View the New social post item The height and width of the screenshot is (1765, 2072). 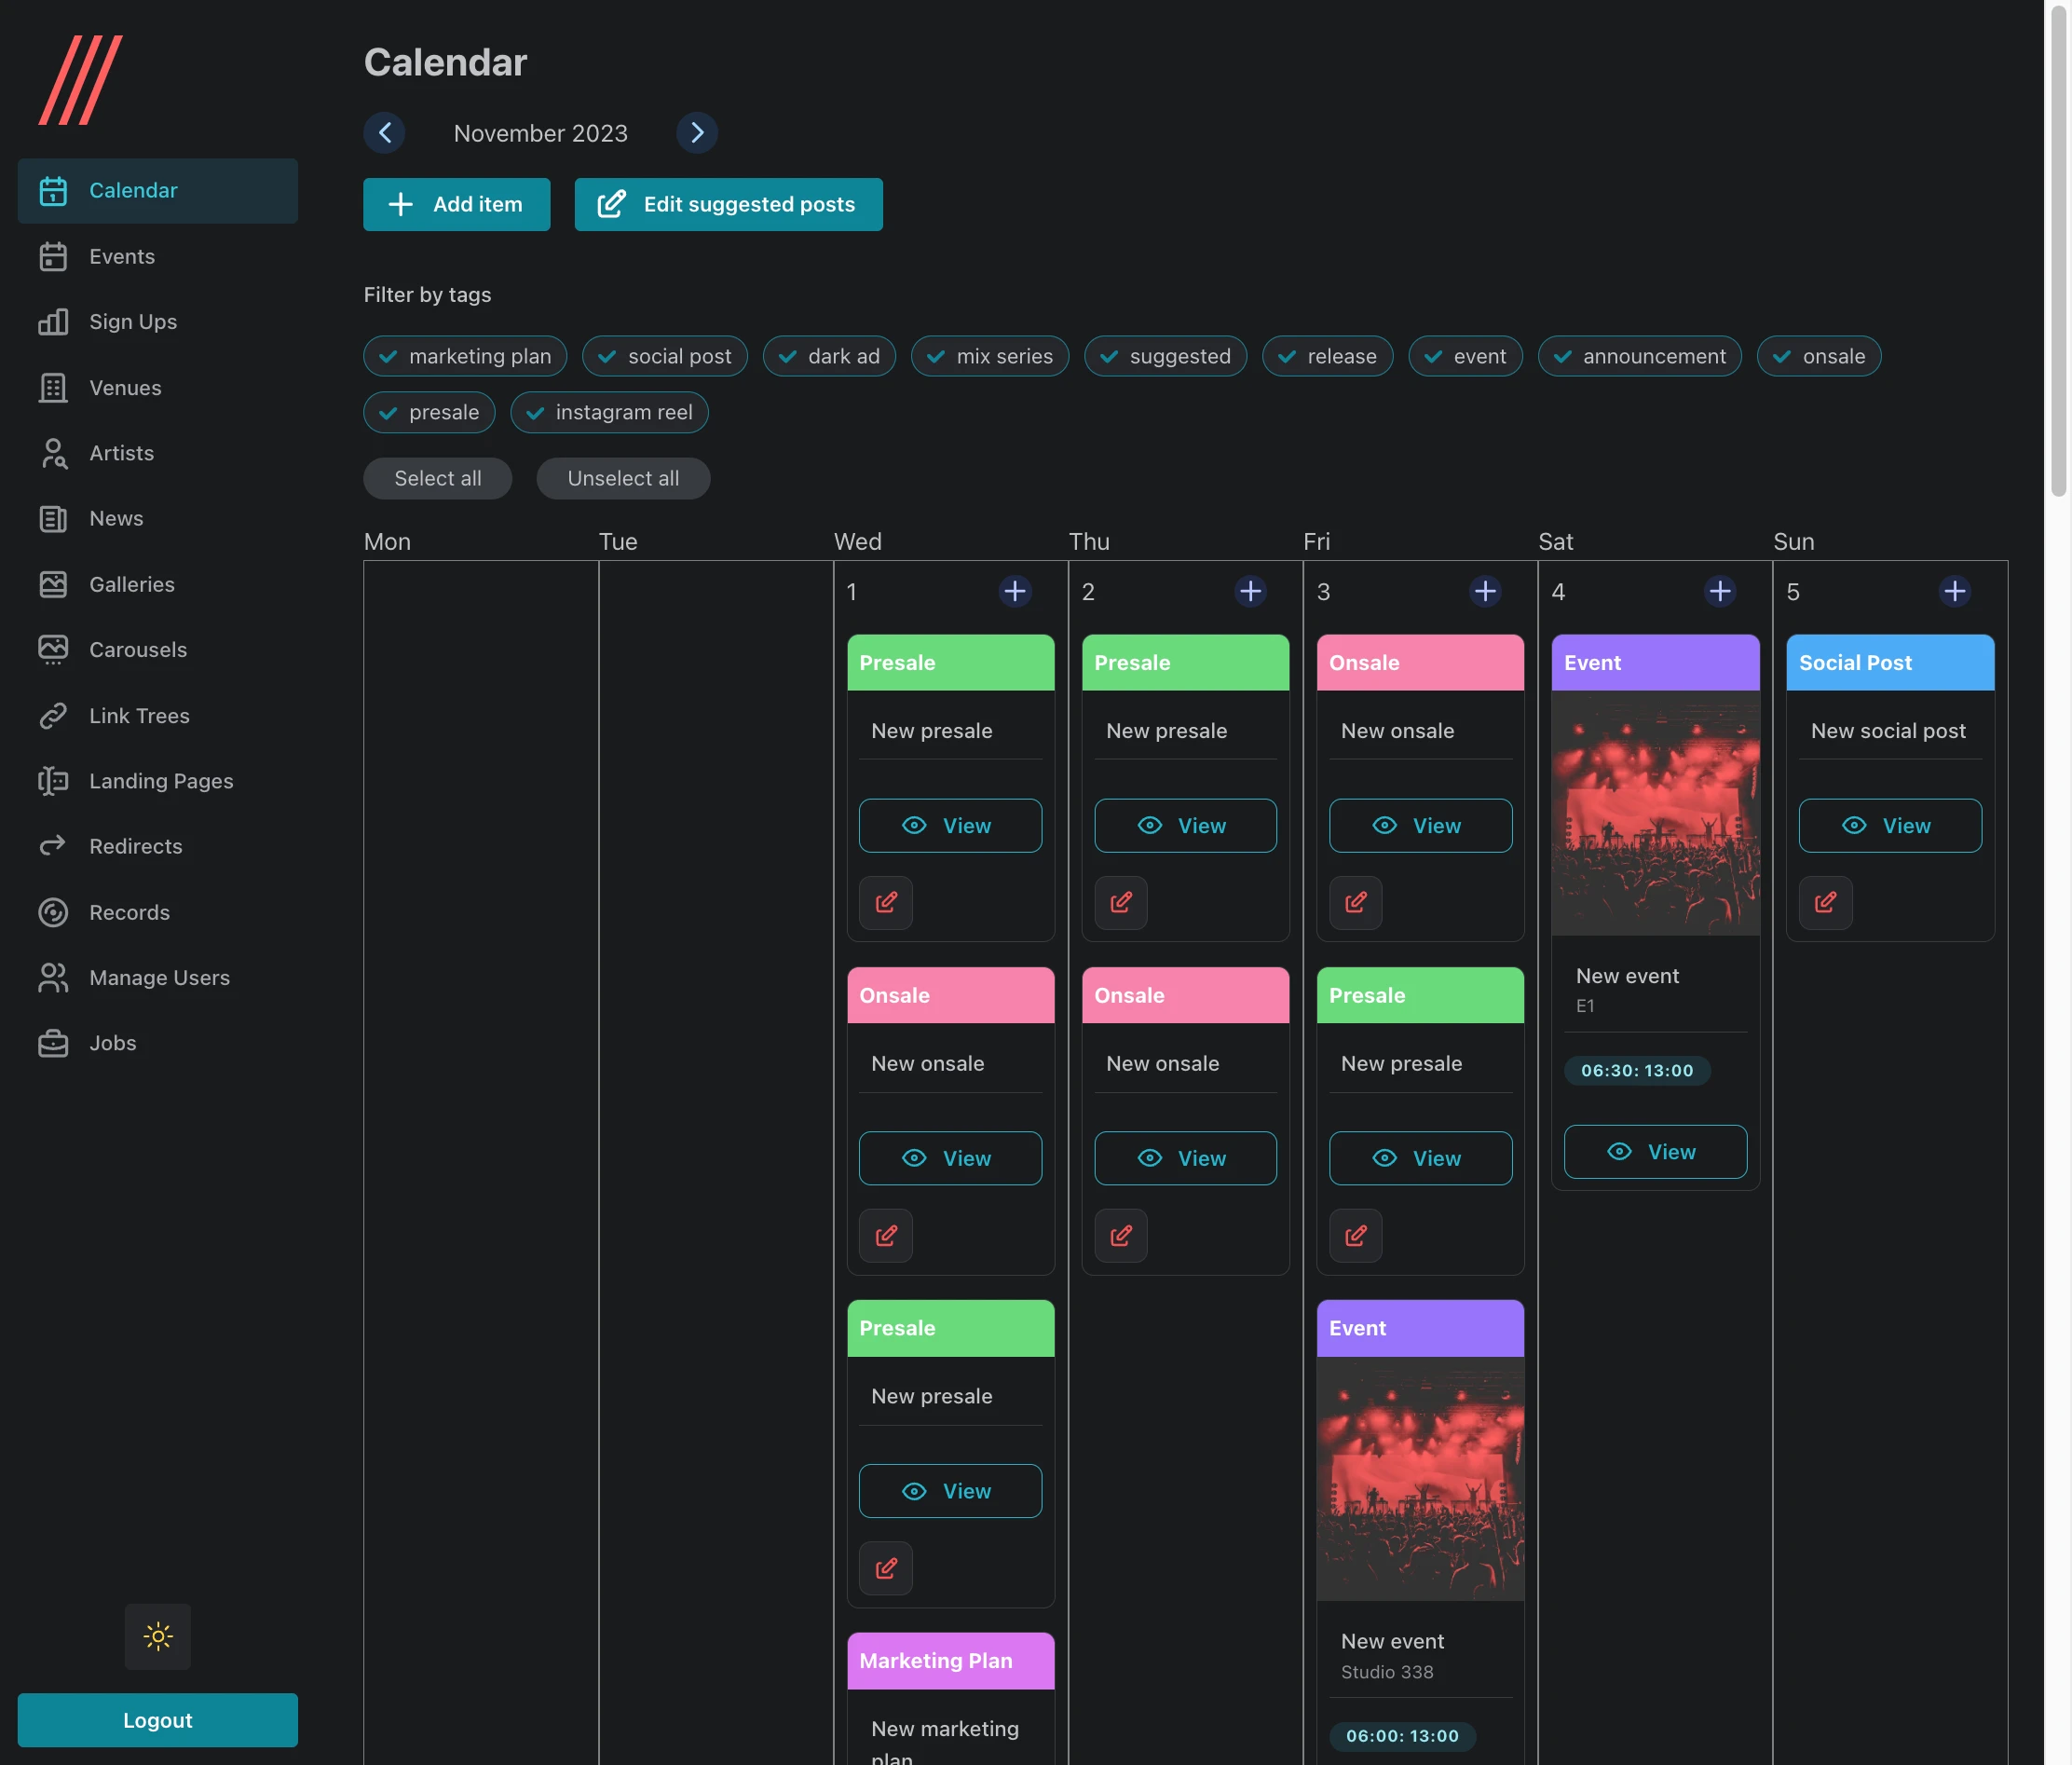pyautogui.click(x=1890, y=825)
